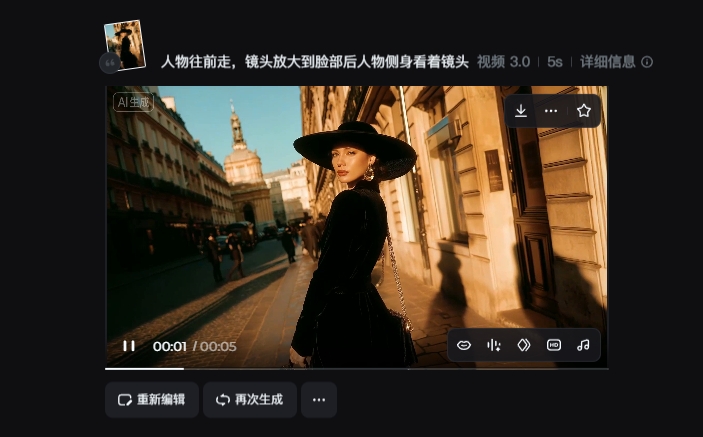Click the AI sound effects icon
The width and height of the screenshot is (703, 437).
(494, 345)
